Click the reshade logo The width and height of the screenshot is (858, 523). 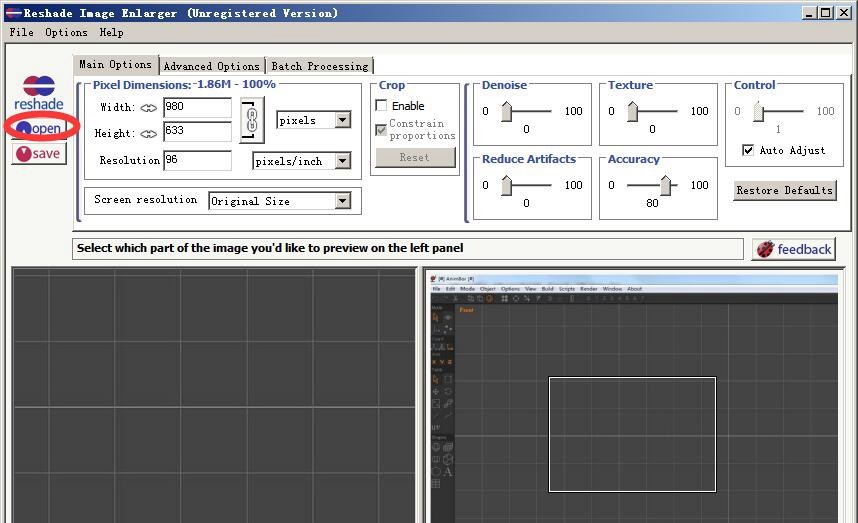(39, 94)
